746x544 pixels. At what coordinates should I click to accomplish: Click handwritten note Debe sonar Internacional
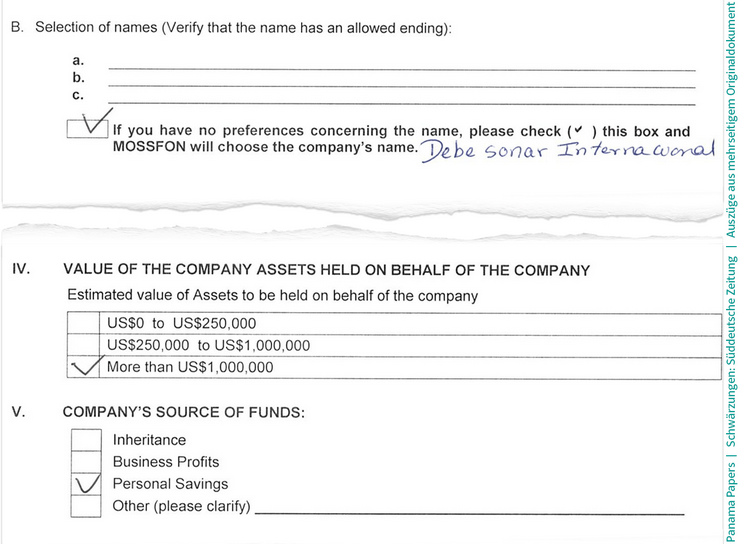tap(568, 150)
